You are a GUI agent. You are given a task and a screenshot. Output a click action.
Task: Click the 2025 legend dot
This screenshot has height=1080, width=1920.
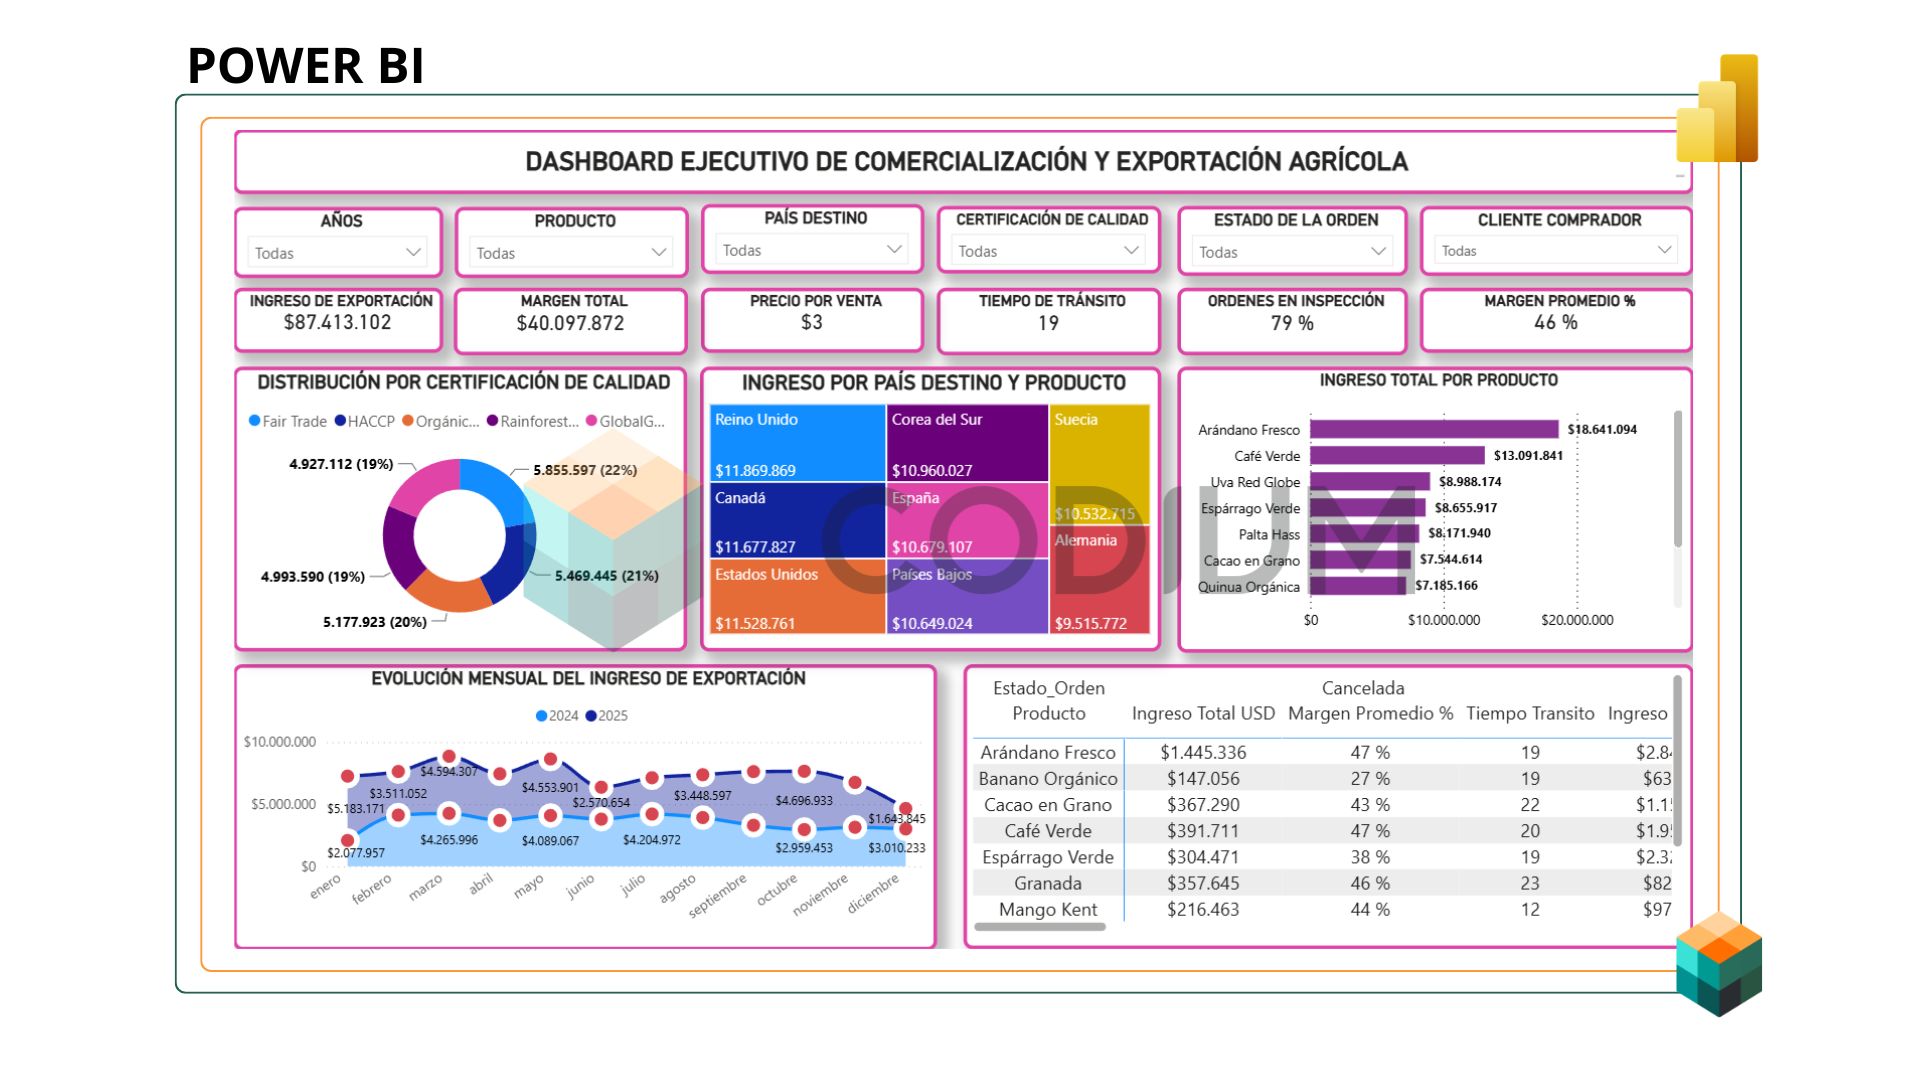[x=591, y=716]
